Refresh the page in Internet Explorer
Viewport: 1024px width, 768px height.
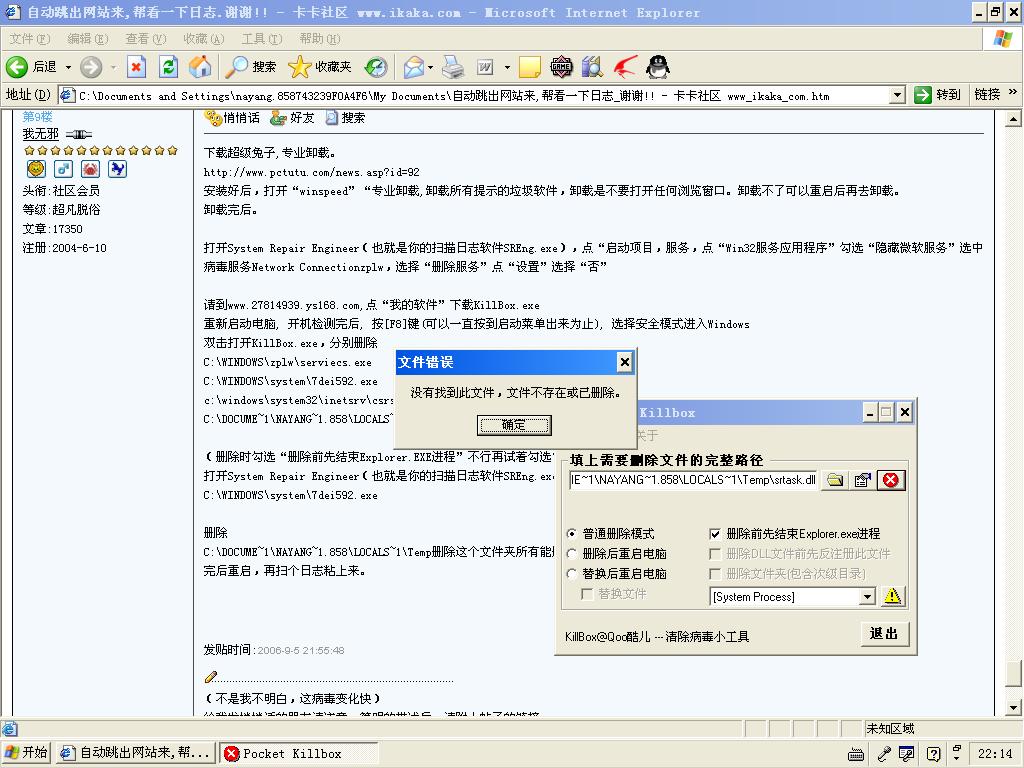[168, 67]
